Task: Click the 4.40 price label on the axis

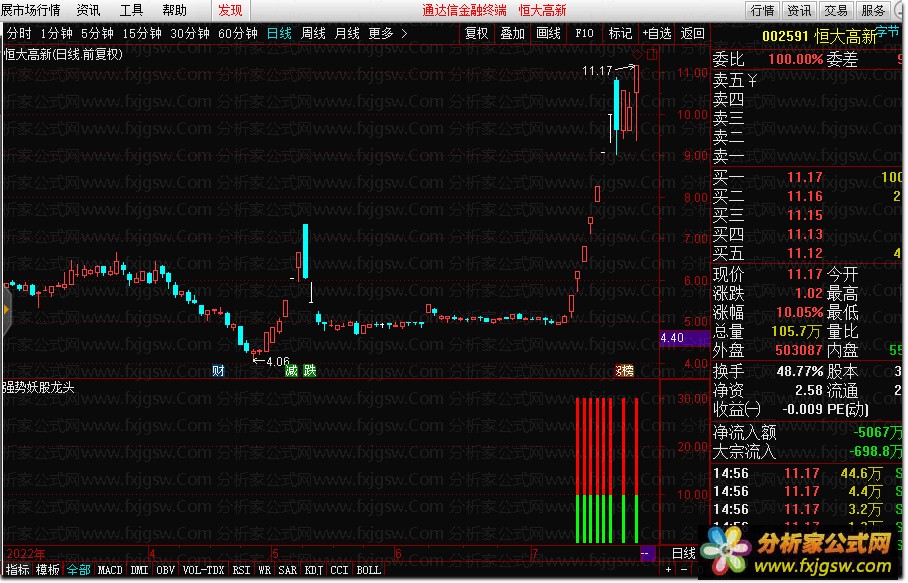Action: (684, 338)
